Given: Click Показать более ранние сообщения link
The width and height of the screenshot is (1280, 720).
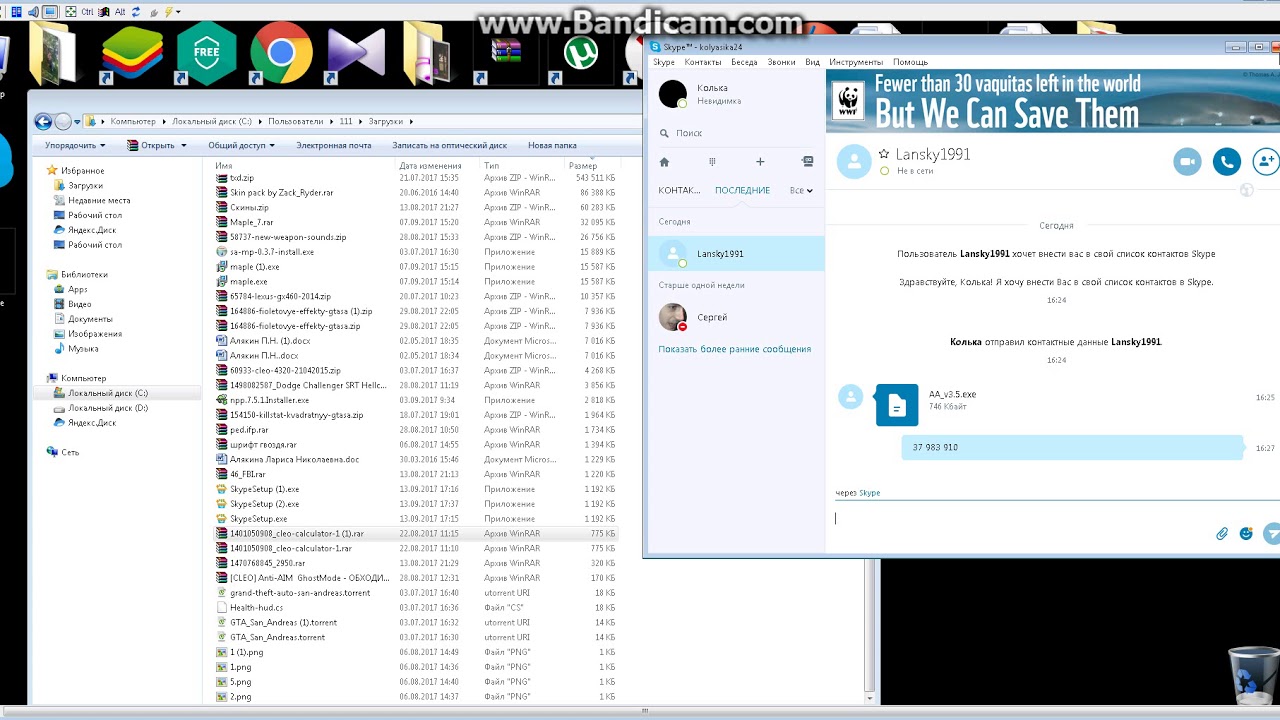Looking at the screenshot, I should tap(735, 349).
